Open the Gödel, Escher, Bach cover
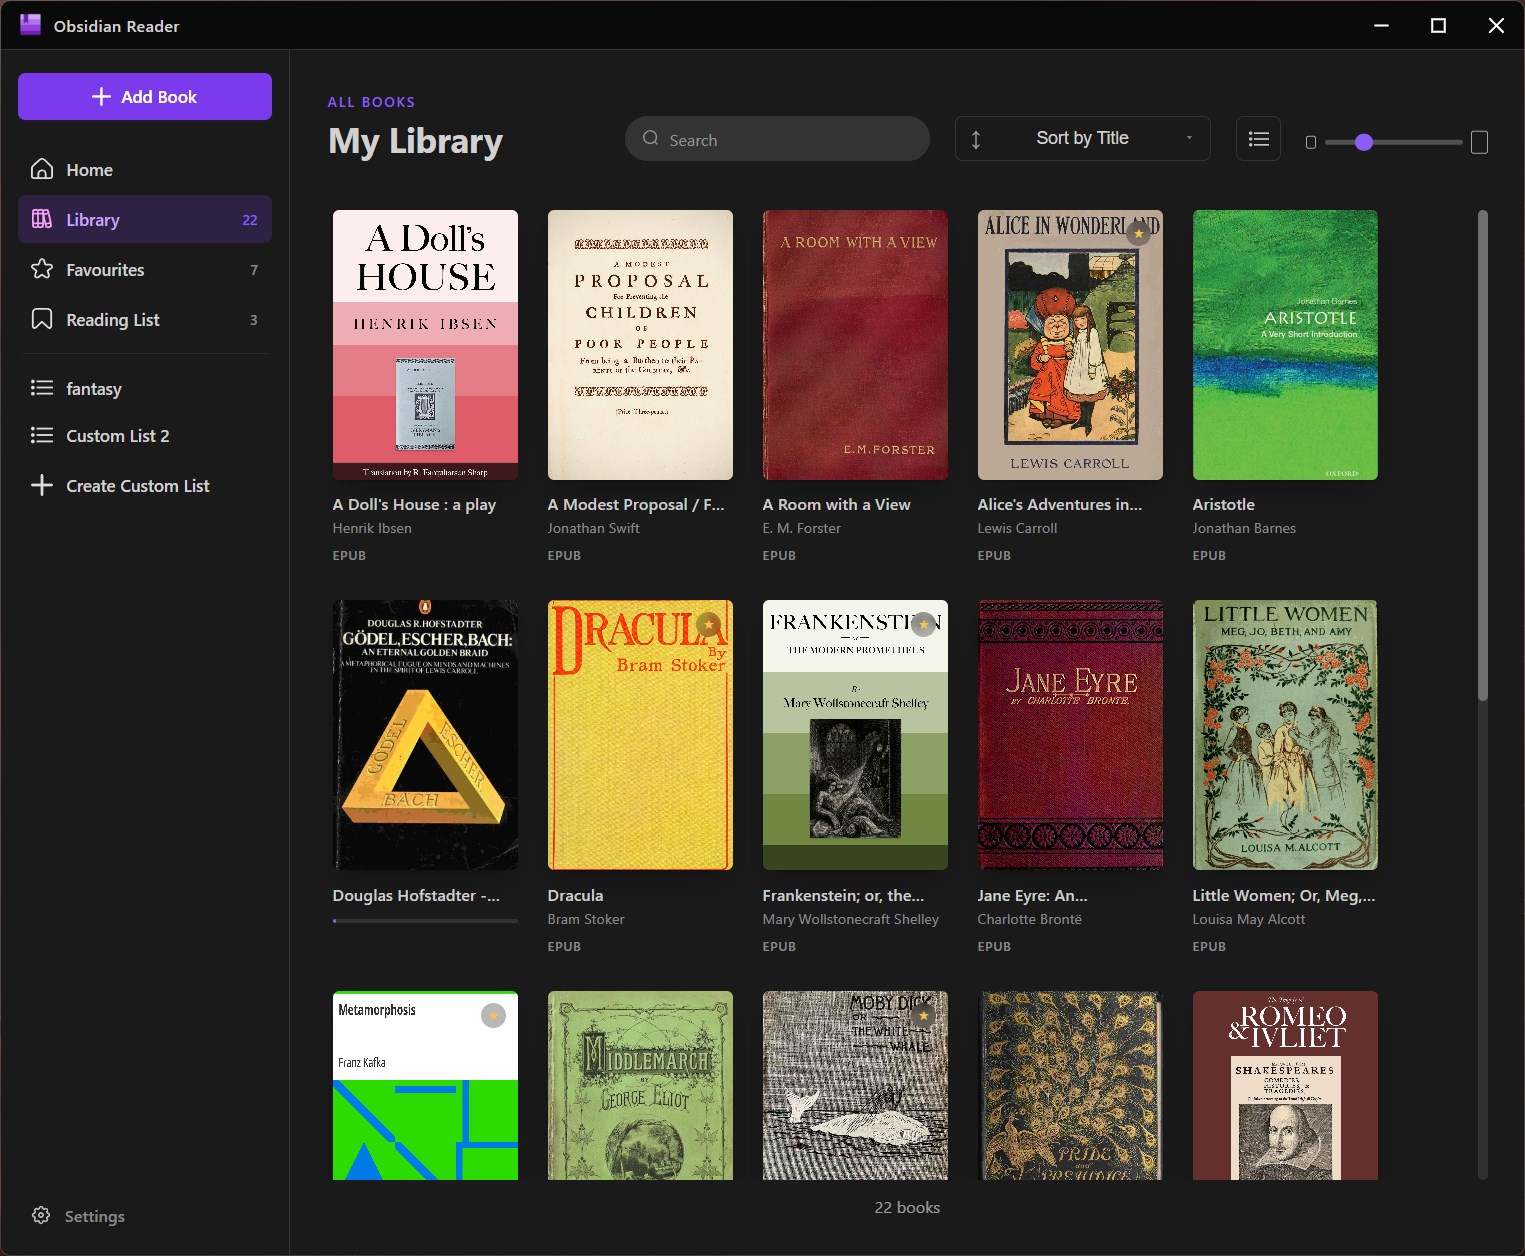This screenshot has width=1525, height=1256. (425, 735)
